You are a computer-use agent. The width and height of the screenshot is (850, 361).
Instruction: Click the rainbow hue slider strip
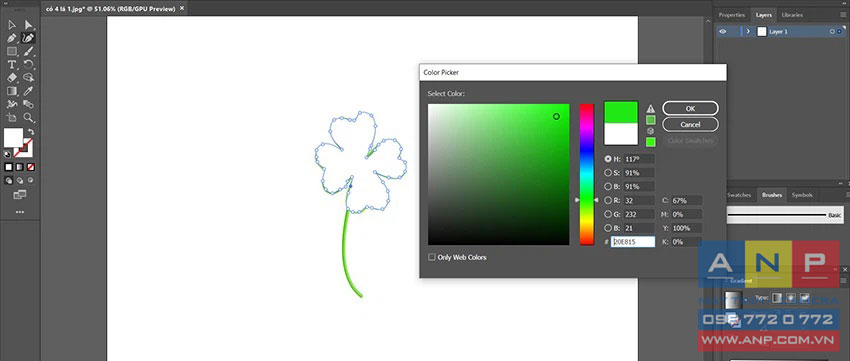tap(587, 174)
